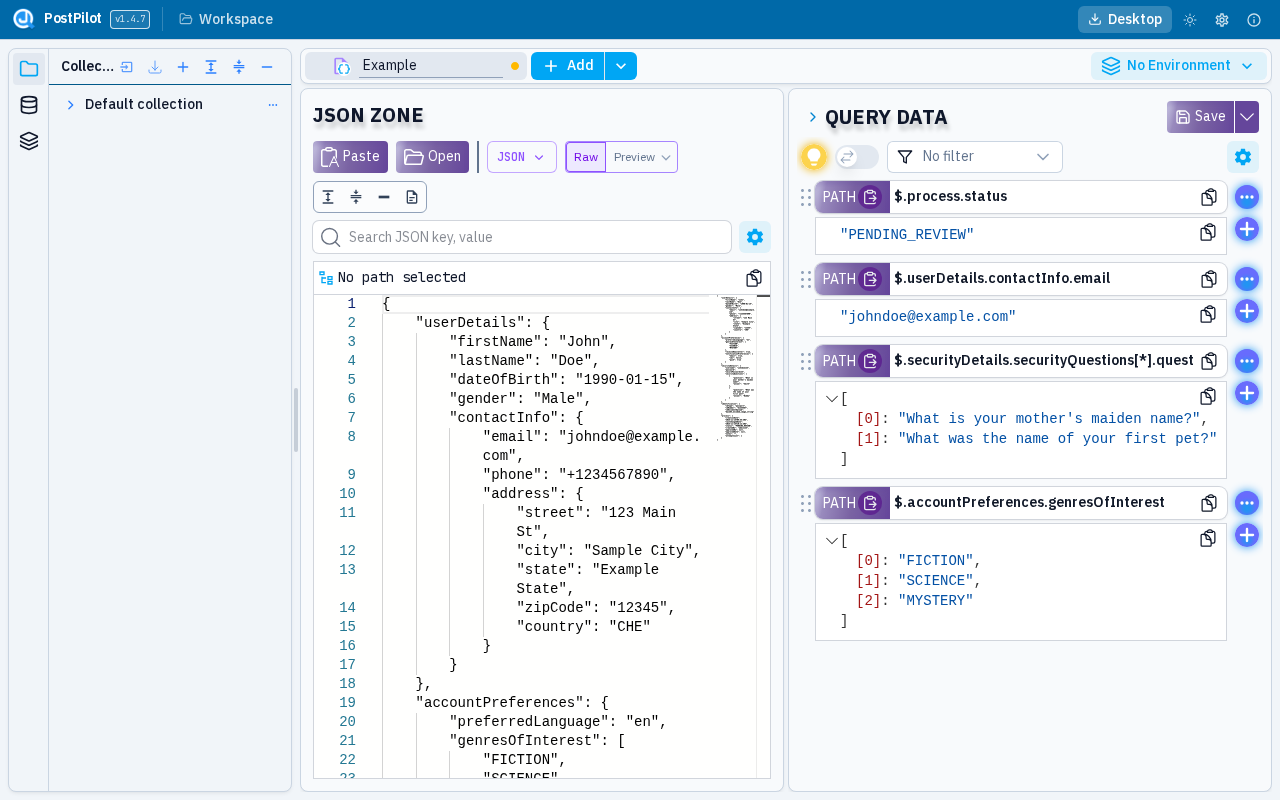
Task: Expand the Default collection tree item
Action: tap(71, 105)
